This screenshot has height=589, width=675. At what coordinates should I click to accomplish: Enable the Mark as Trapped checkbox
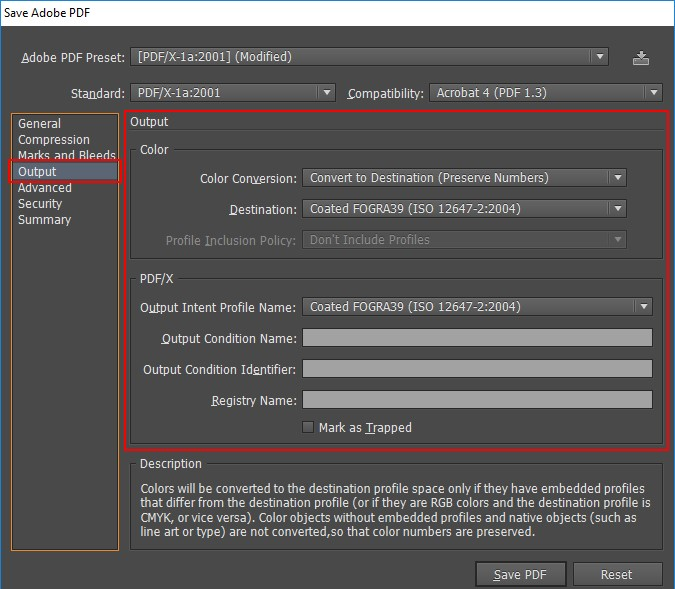tap(308, 427)
